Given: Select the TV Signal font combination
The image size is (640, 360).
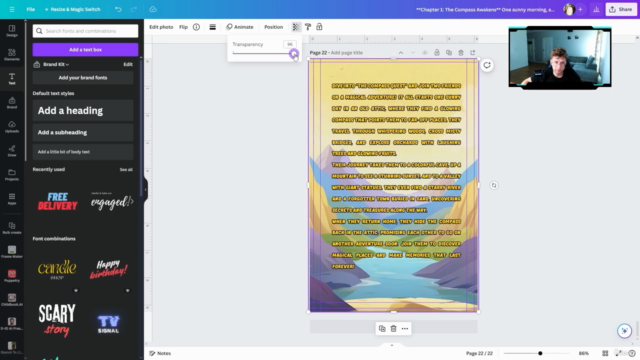Looking at the screenshot, I should [x=109, y=324].
